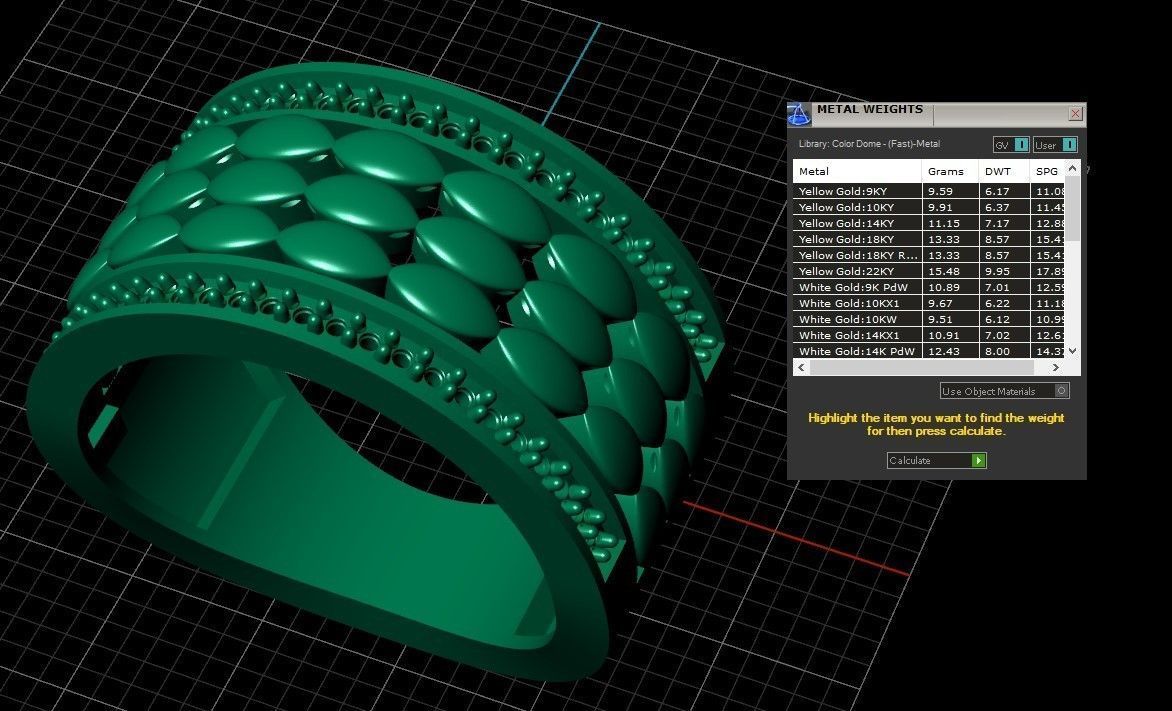Select the Yellow Gold:14KY row
This screenshot has width=1172, height=711.
(x=929, y=224)
